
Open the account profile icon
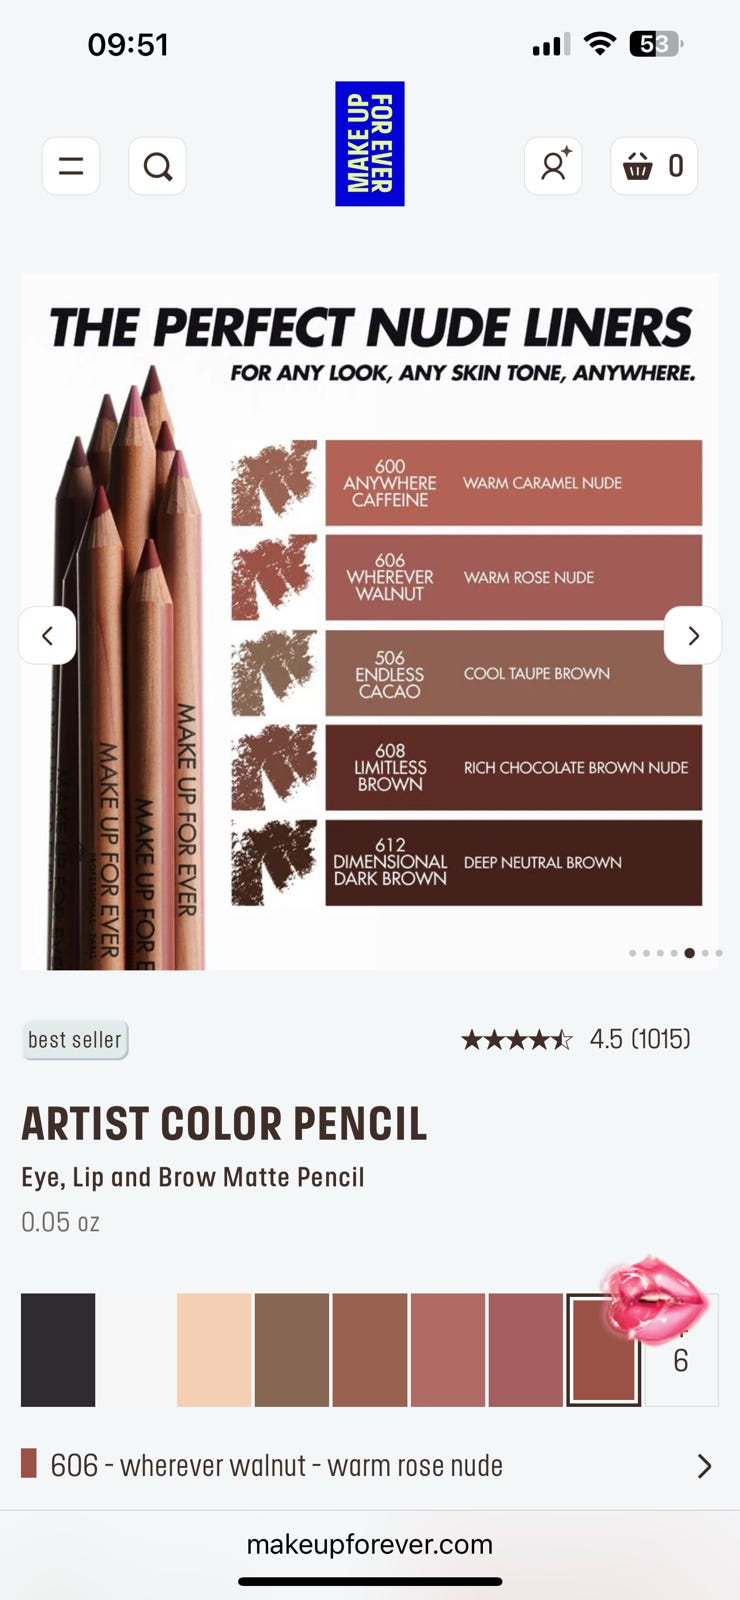point(553,166)
